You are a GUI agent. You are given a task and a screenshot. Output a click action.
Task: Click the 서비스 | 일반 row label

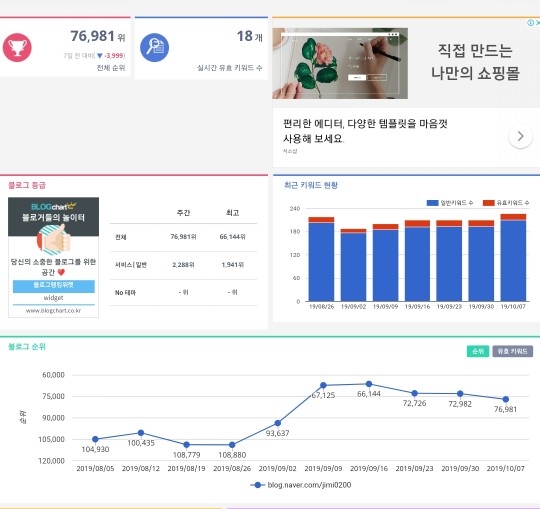131,265
